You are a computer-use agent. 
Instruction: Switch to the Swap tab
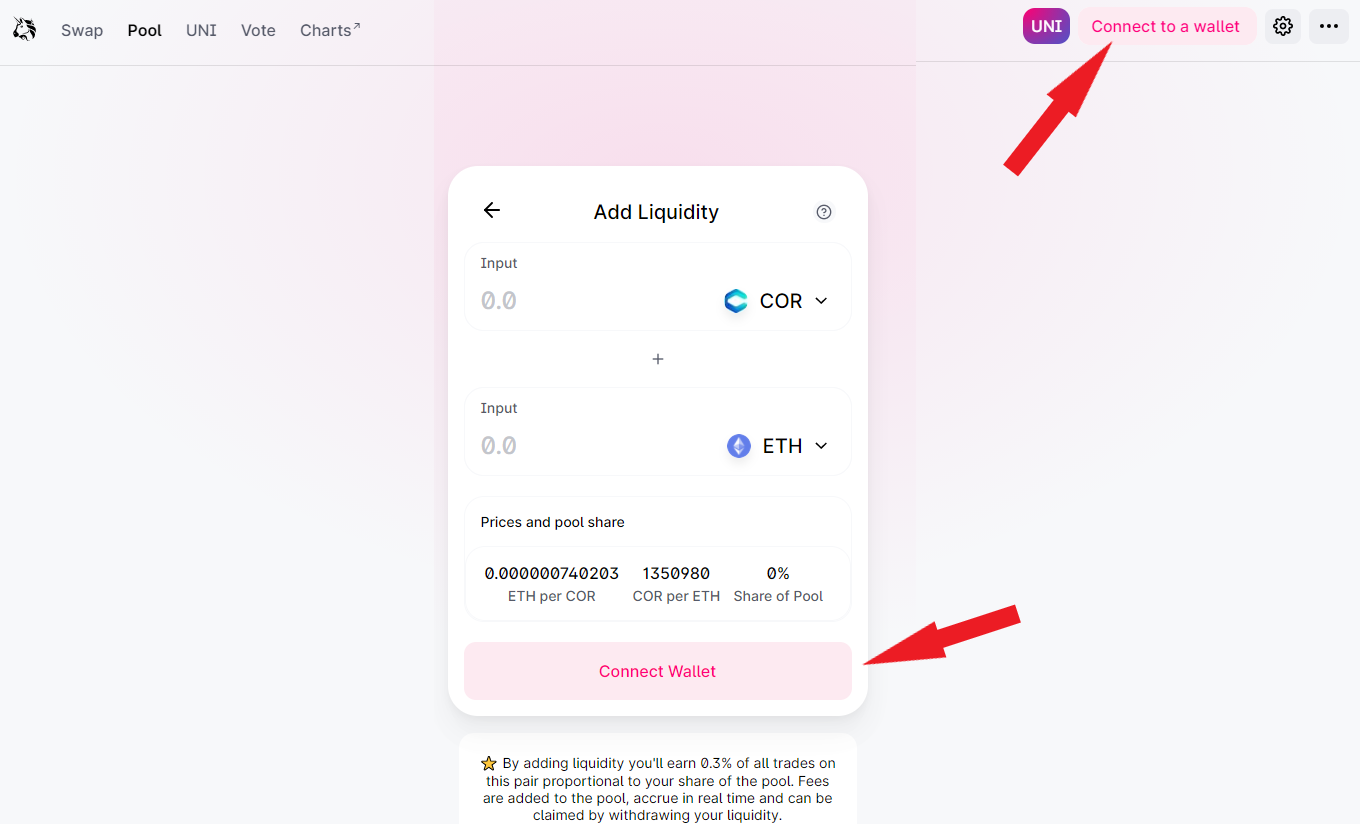tap(82, 30)
